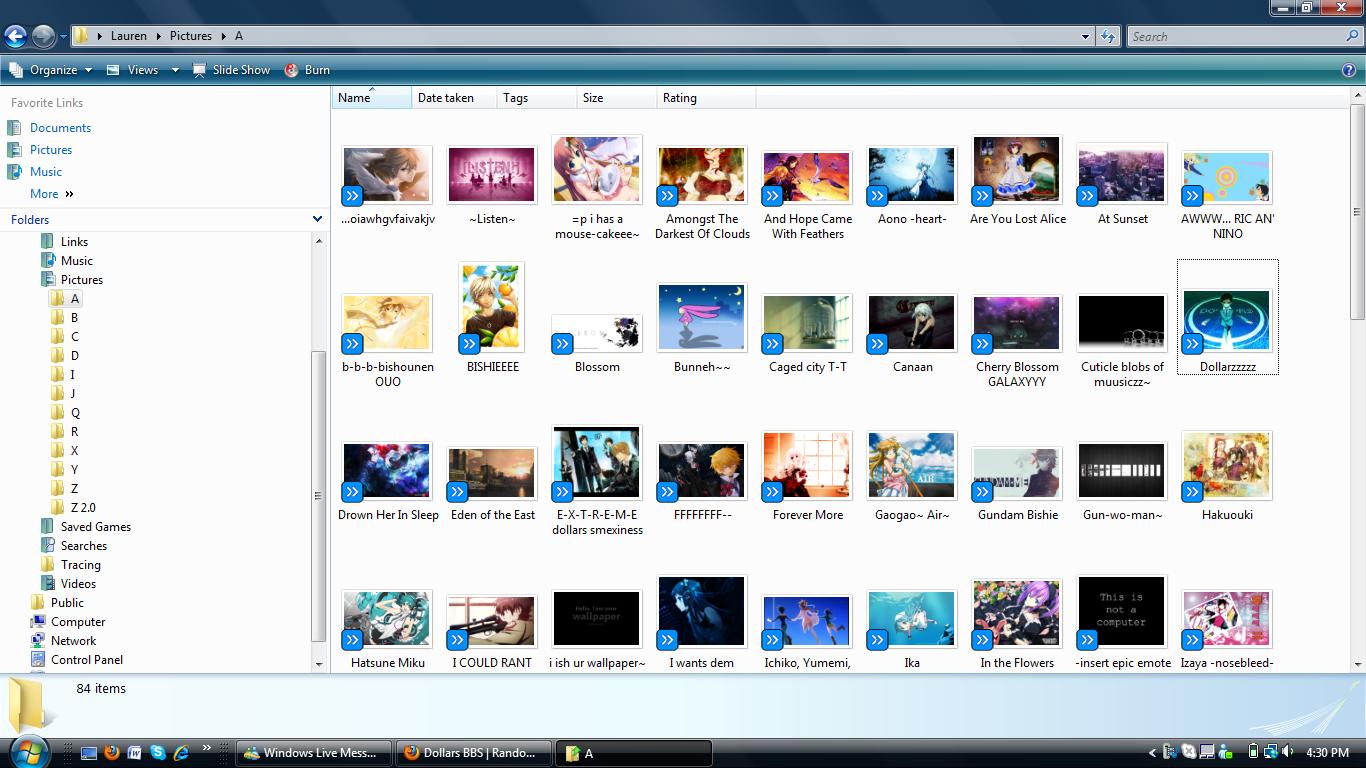The height and width of the screenshot is (768, 1366).
Task: Collapse the Folders pane chevron
Action: pyautogui.click(x=317, y=219)
